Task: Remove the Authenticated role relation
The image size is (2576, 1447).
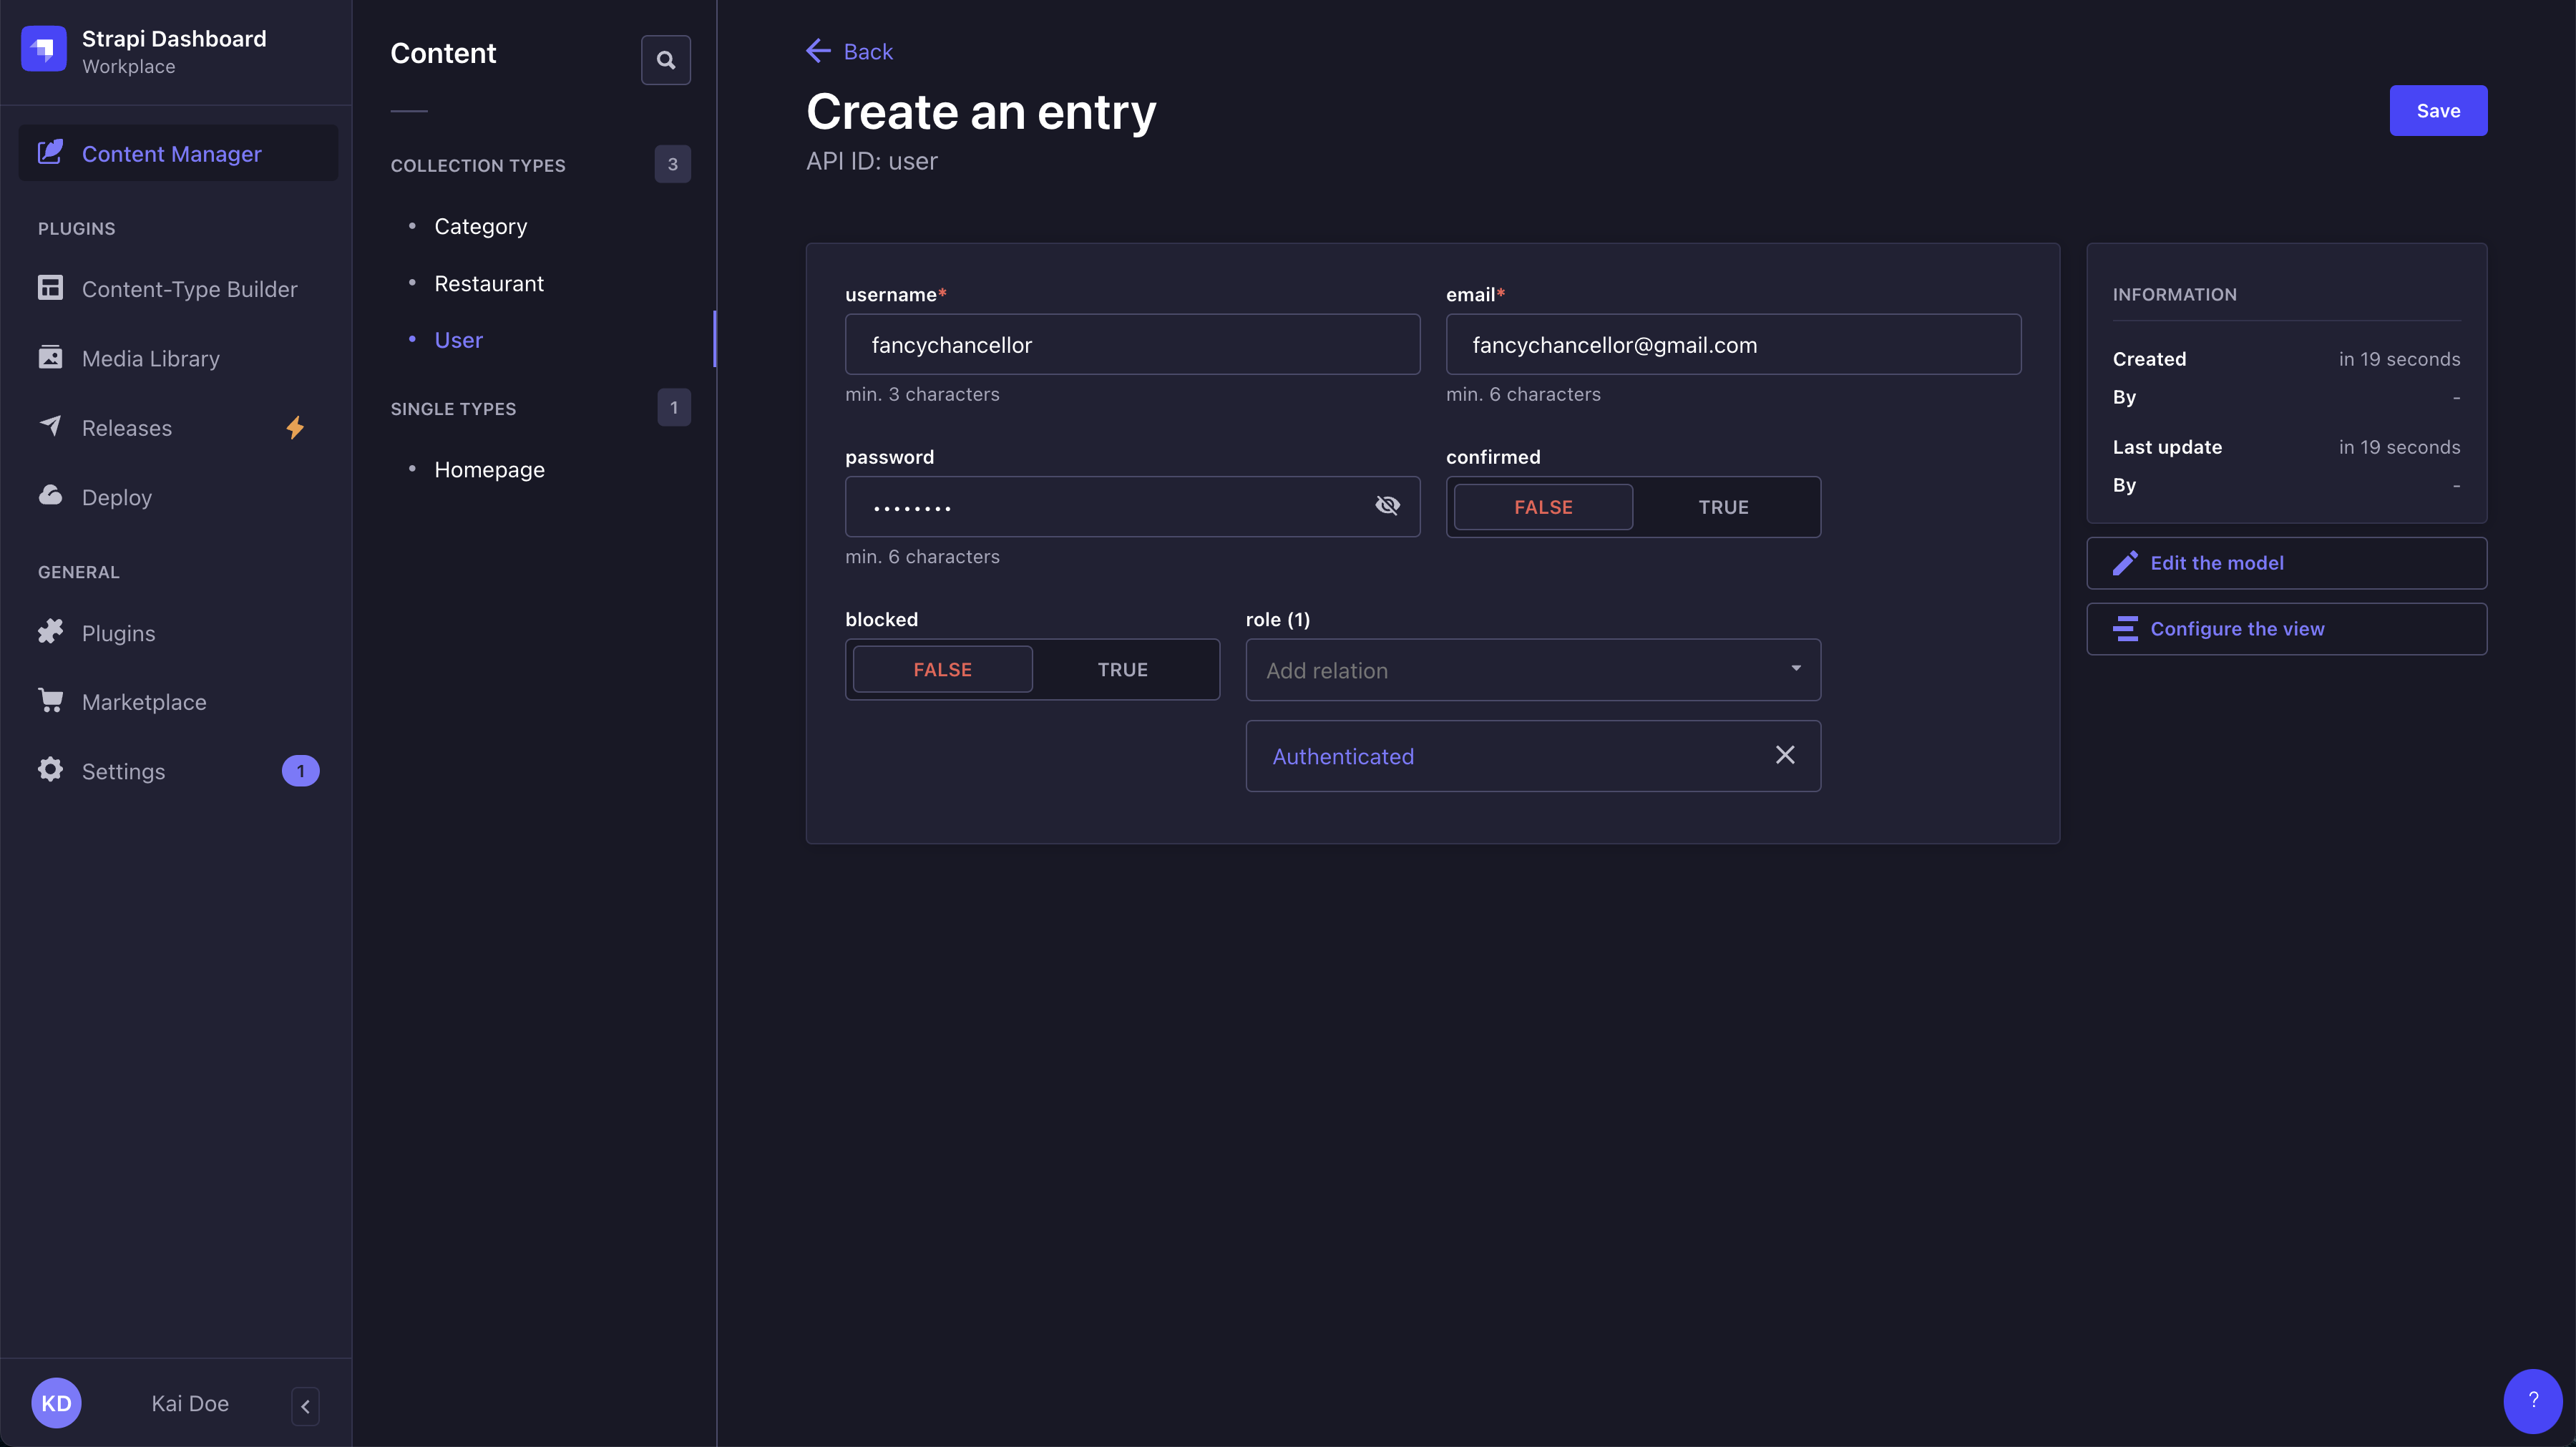Action: 1785,755
